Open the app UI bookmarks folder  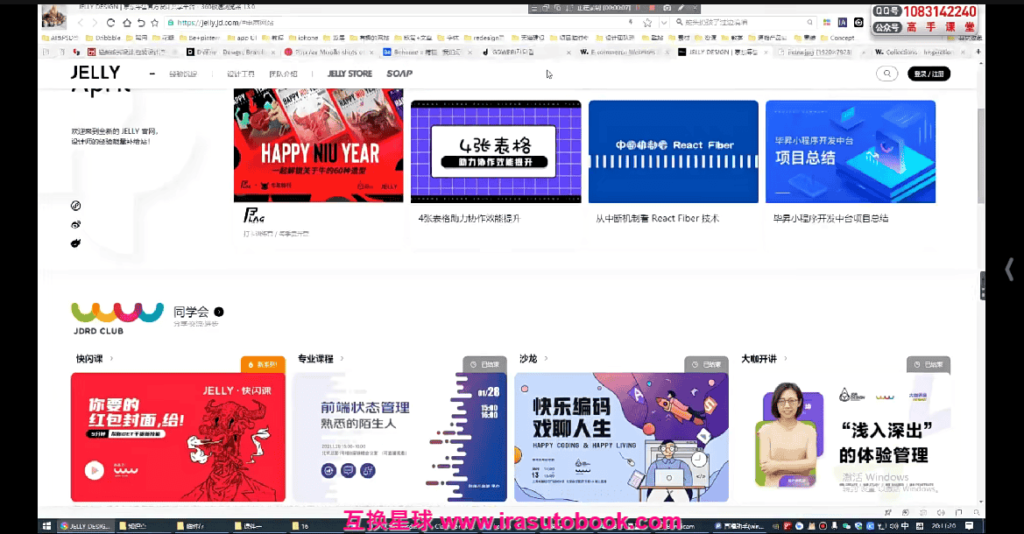click(242, 38)
